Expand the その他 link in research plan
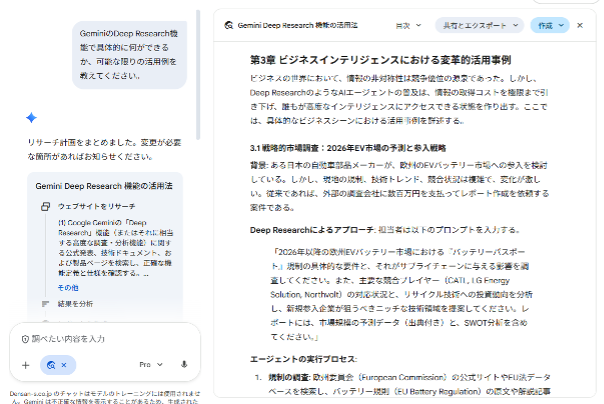The width and height of the screenshot is (604, 404). pyautogui.click(x=68, y=288)
